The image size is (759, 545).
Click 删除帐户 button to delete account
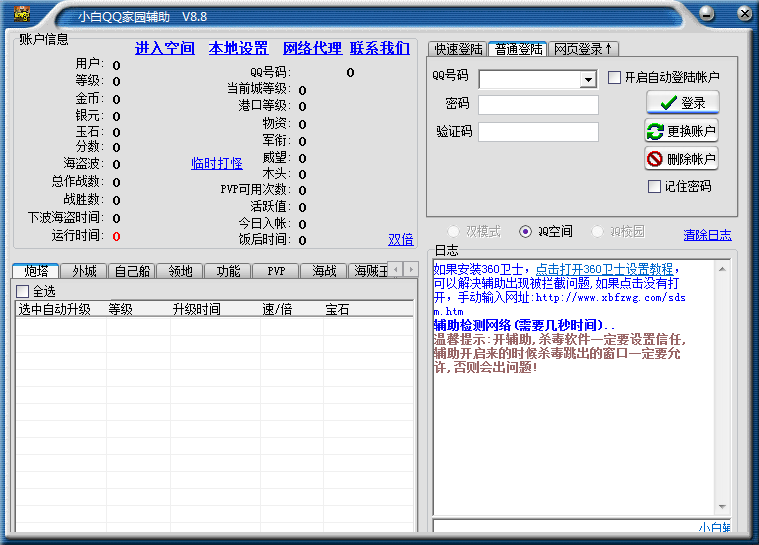[682, 159]
